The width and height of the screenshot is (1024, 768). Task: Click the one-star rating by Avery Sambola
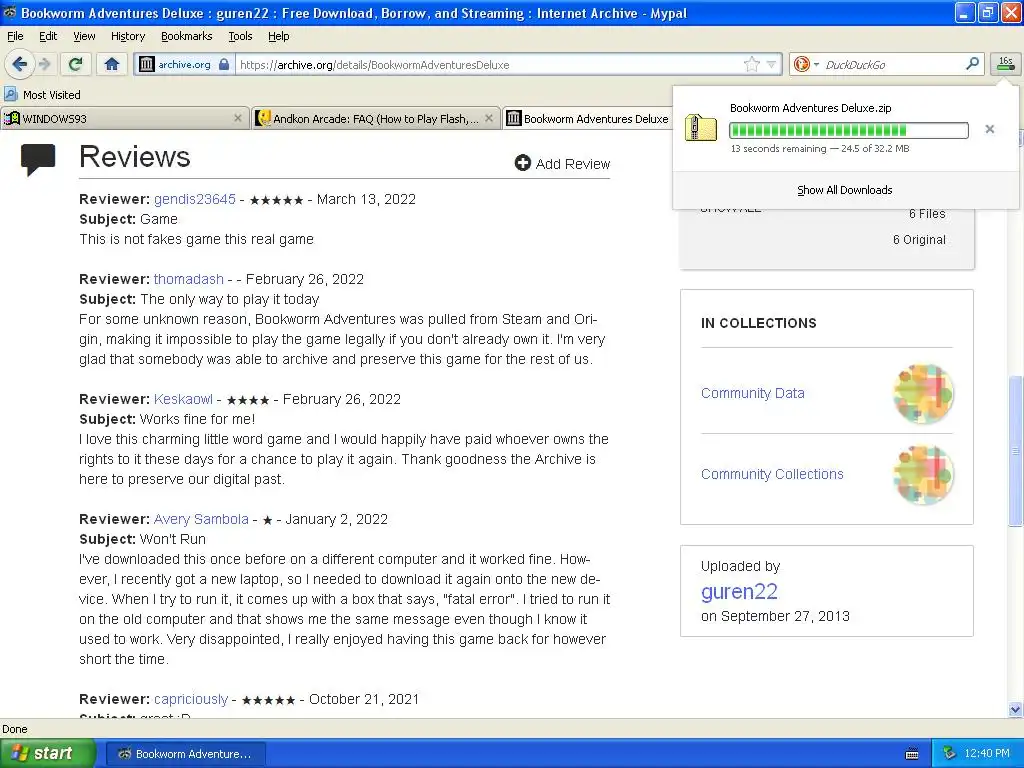click(x=267, y=520)
